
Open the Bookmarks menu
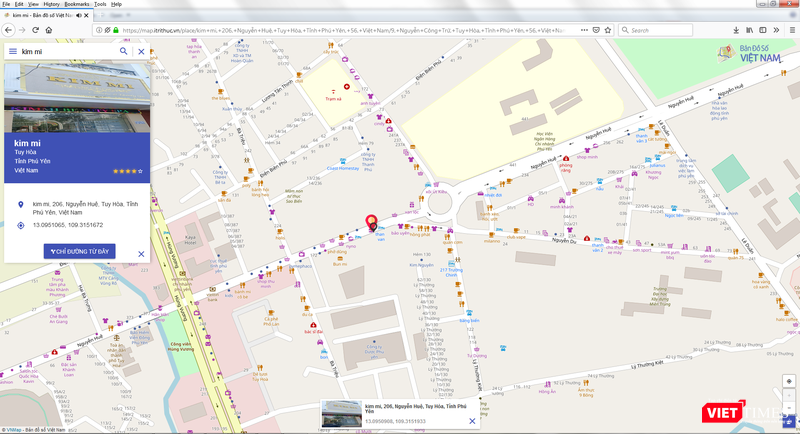pyautogui.click(x=77, y=4)
